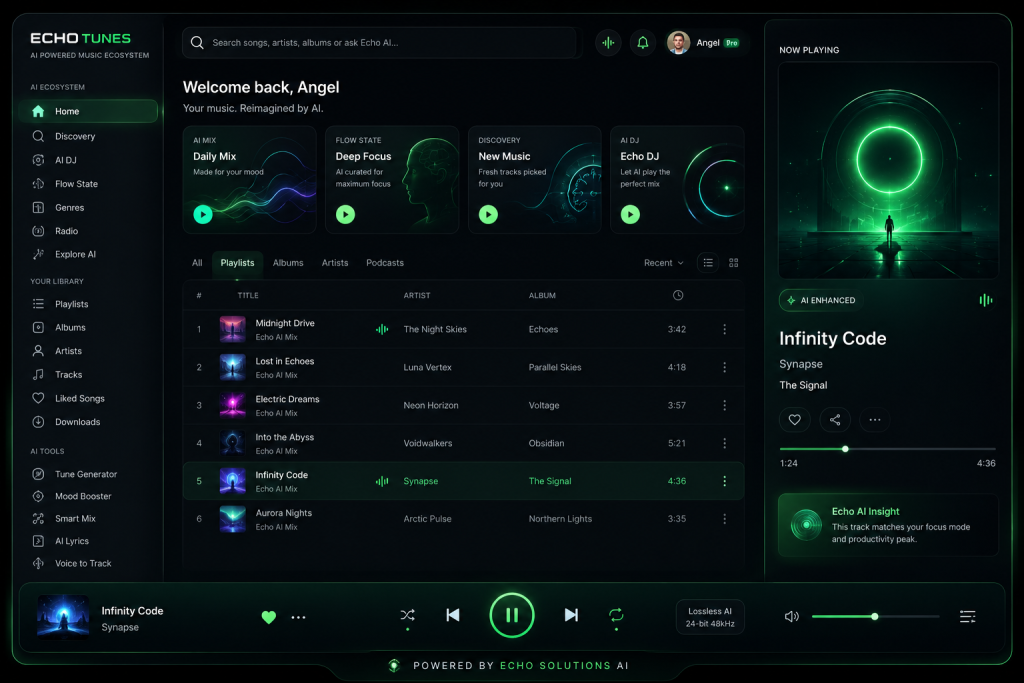Play the Daily Mix card
The width and height of the screenshot is (1024, 683).
203,214
